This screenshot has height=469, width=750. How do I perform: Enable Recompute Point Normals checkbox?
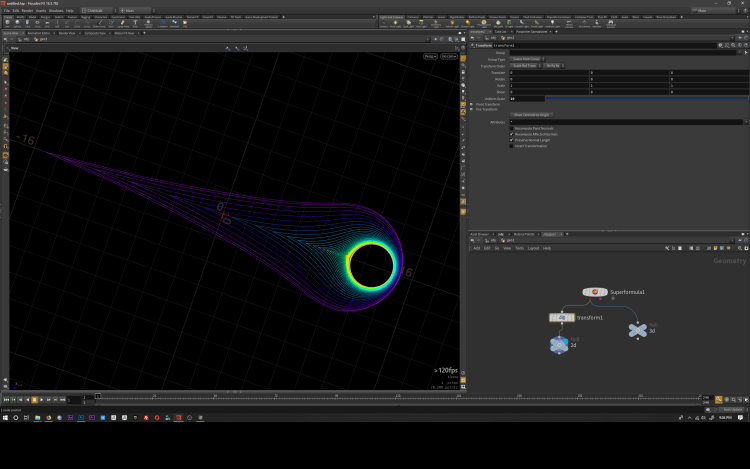[x=512, y=128]
